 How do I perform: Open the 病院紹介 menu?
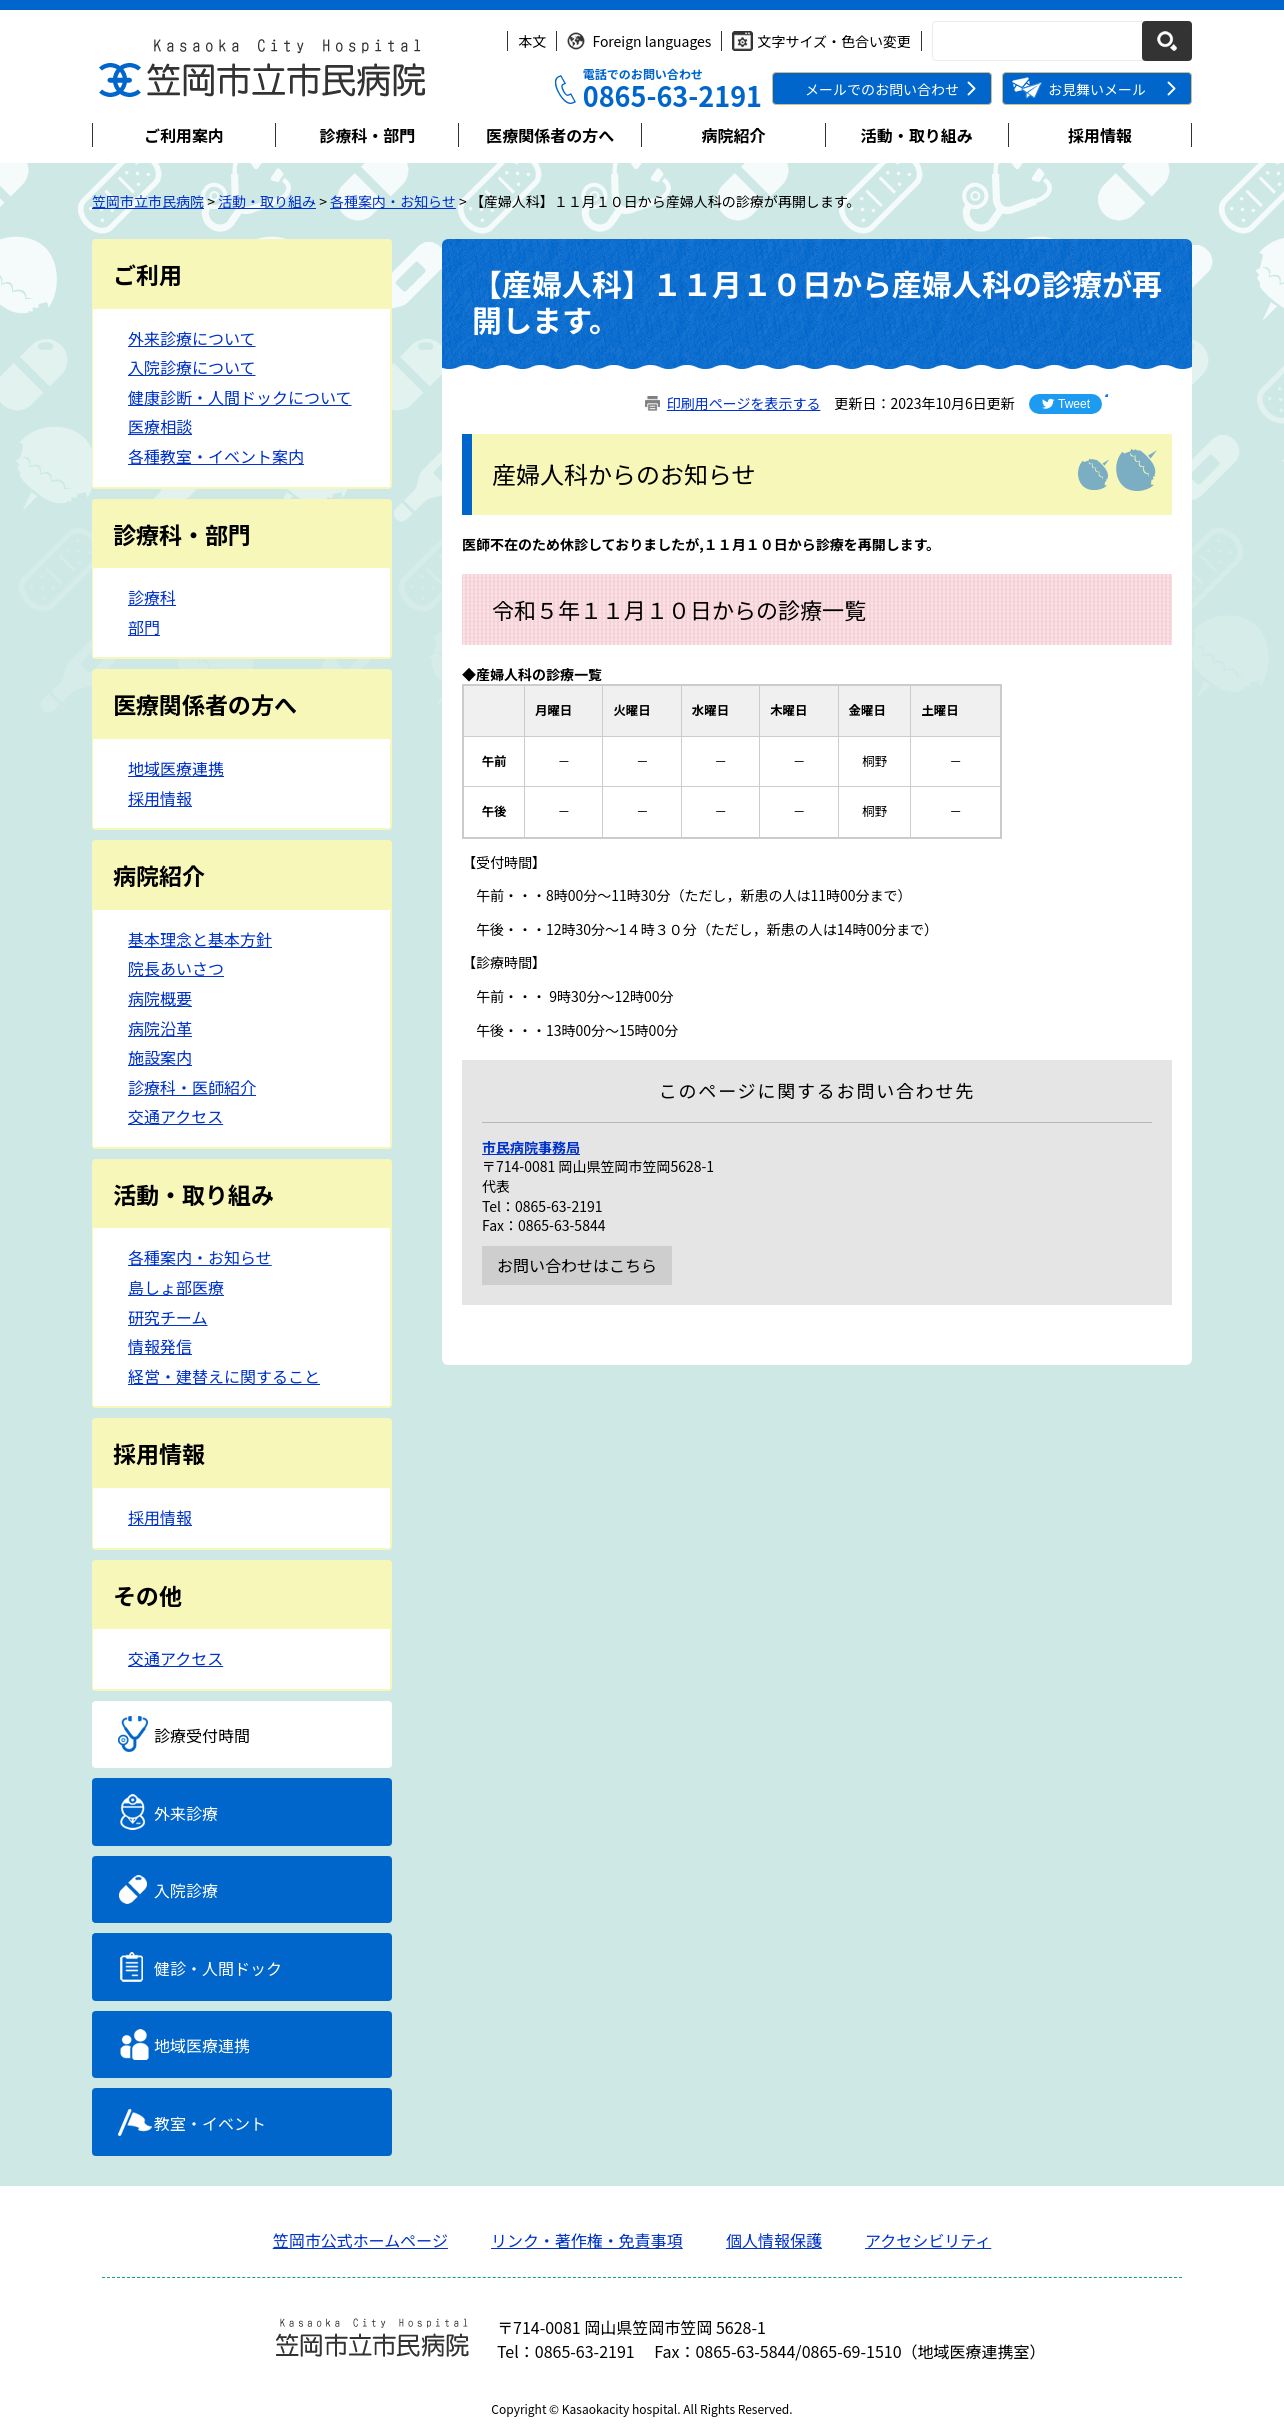point(733,136)
